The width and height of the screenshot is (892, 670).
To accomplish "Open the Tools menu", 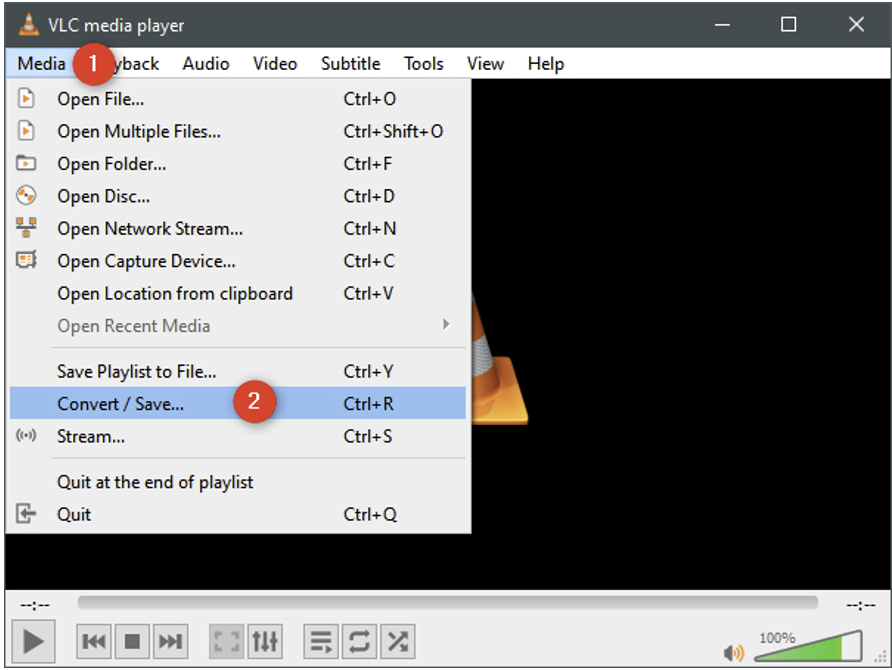I will 424,63.
